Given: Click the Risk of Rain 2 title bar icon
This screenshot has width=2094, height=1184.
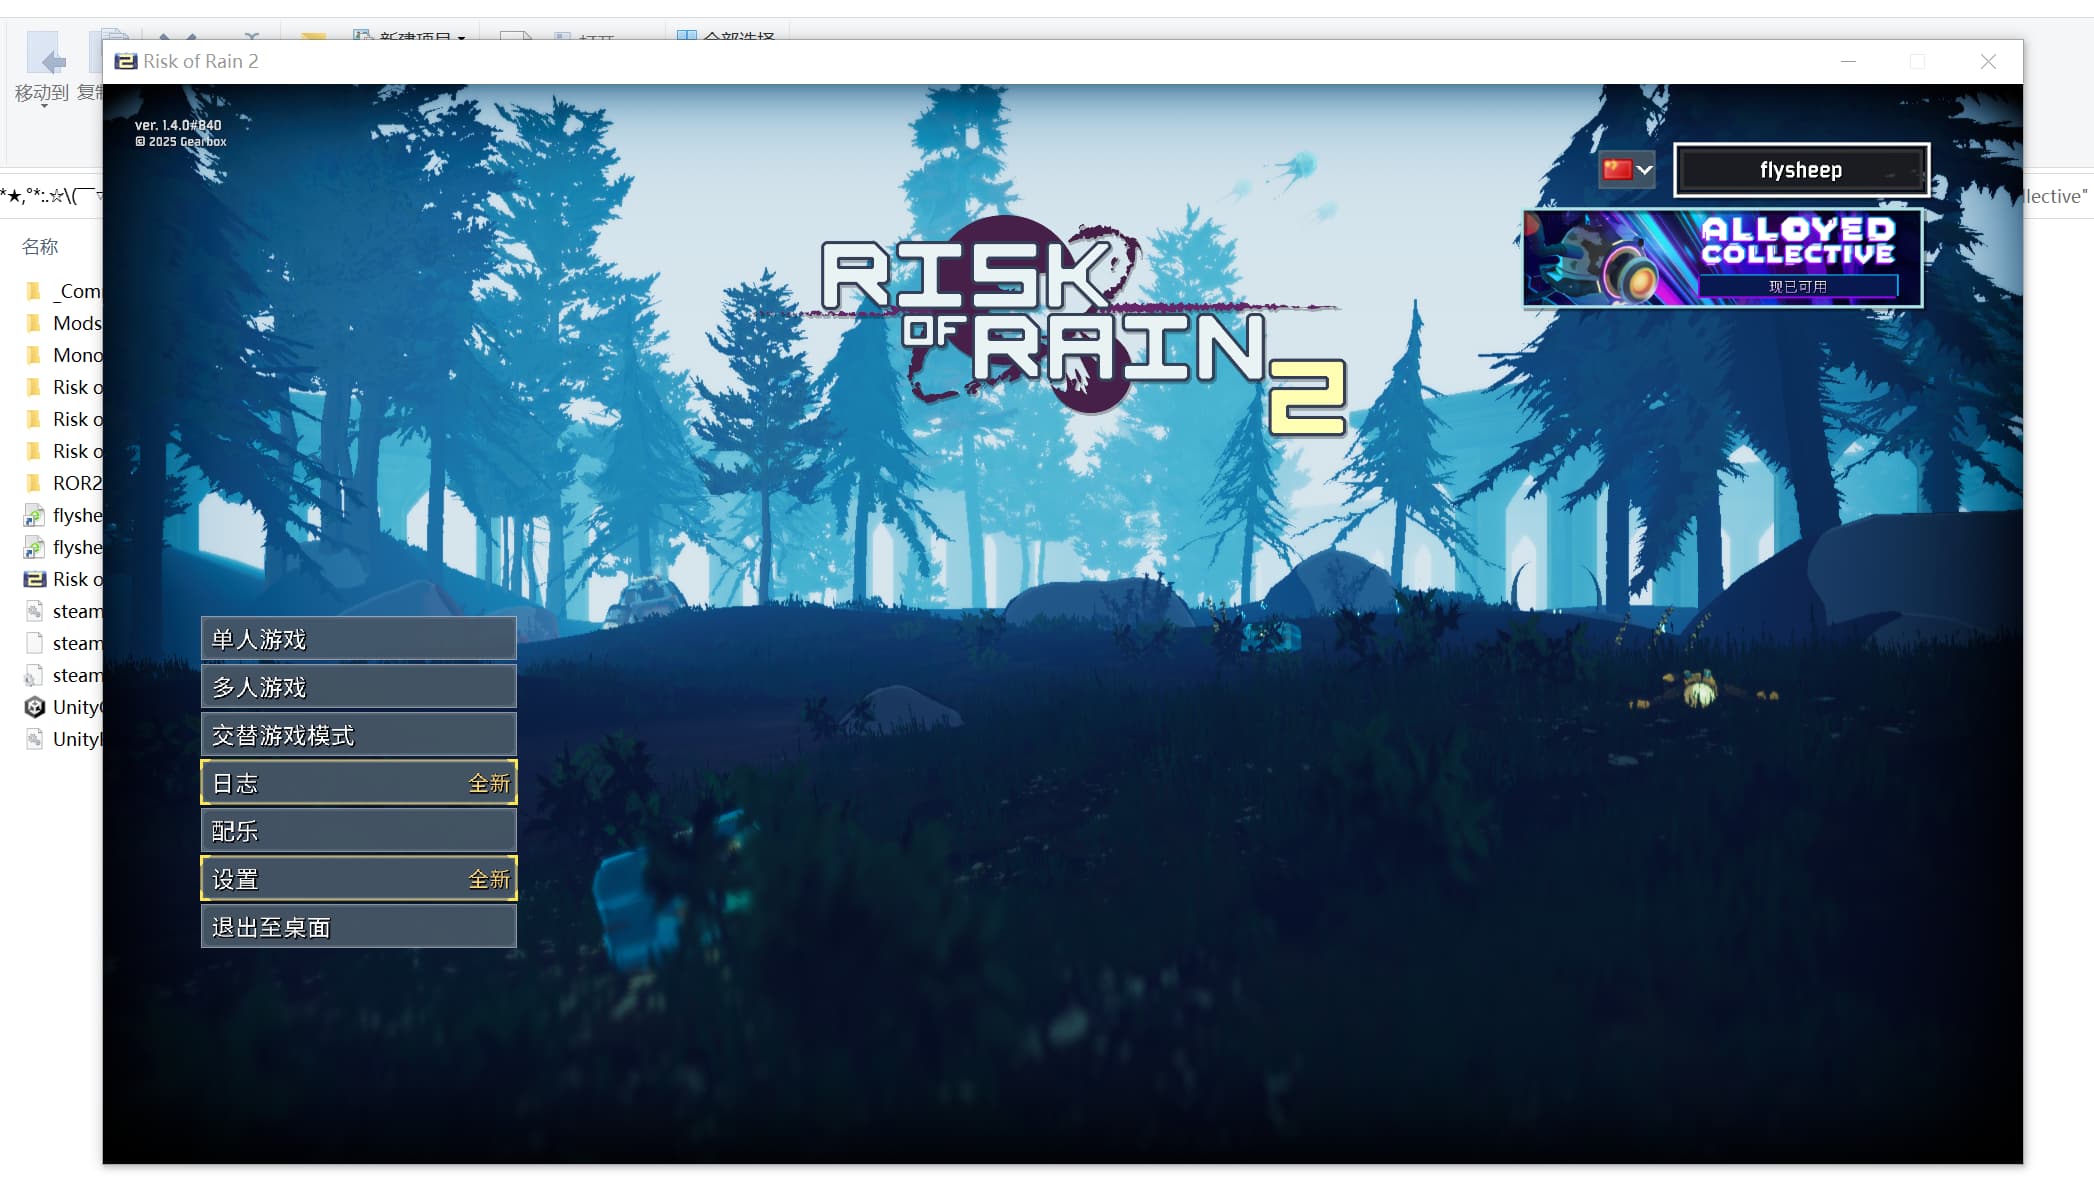Looking at the screenshot, I should [x=125, y=61].
